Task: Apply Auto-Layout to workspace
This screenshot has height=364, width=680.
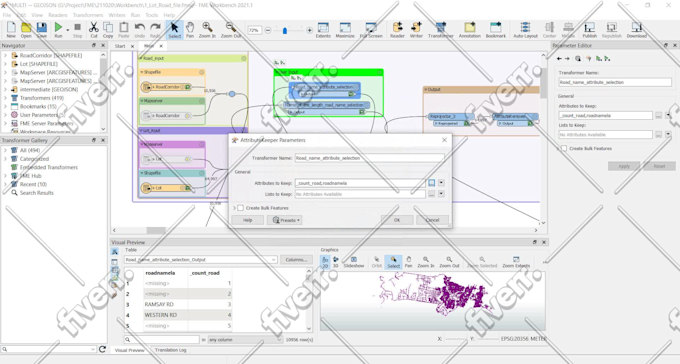Action: pos(525,30)
